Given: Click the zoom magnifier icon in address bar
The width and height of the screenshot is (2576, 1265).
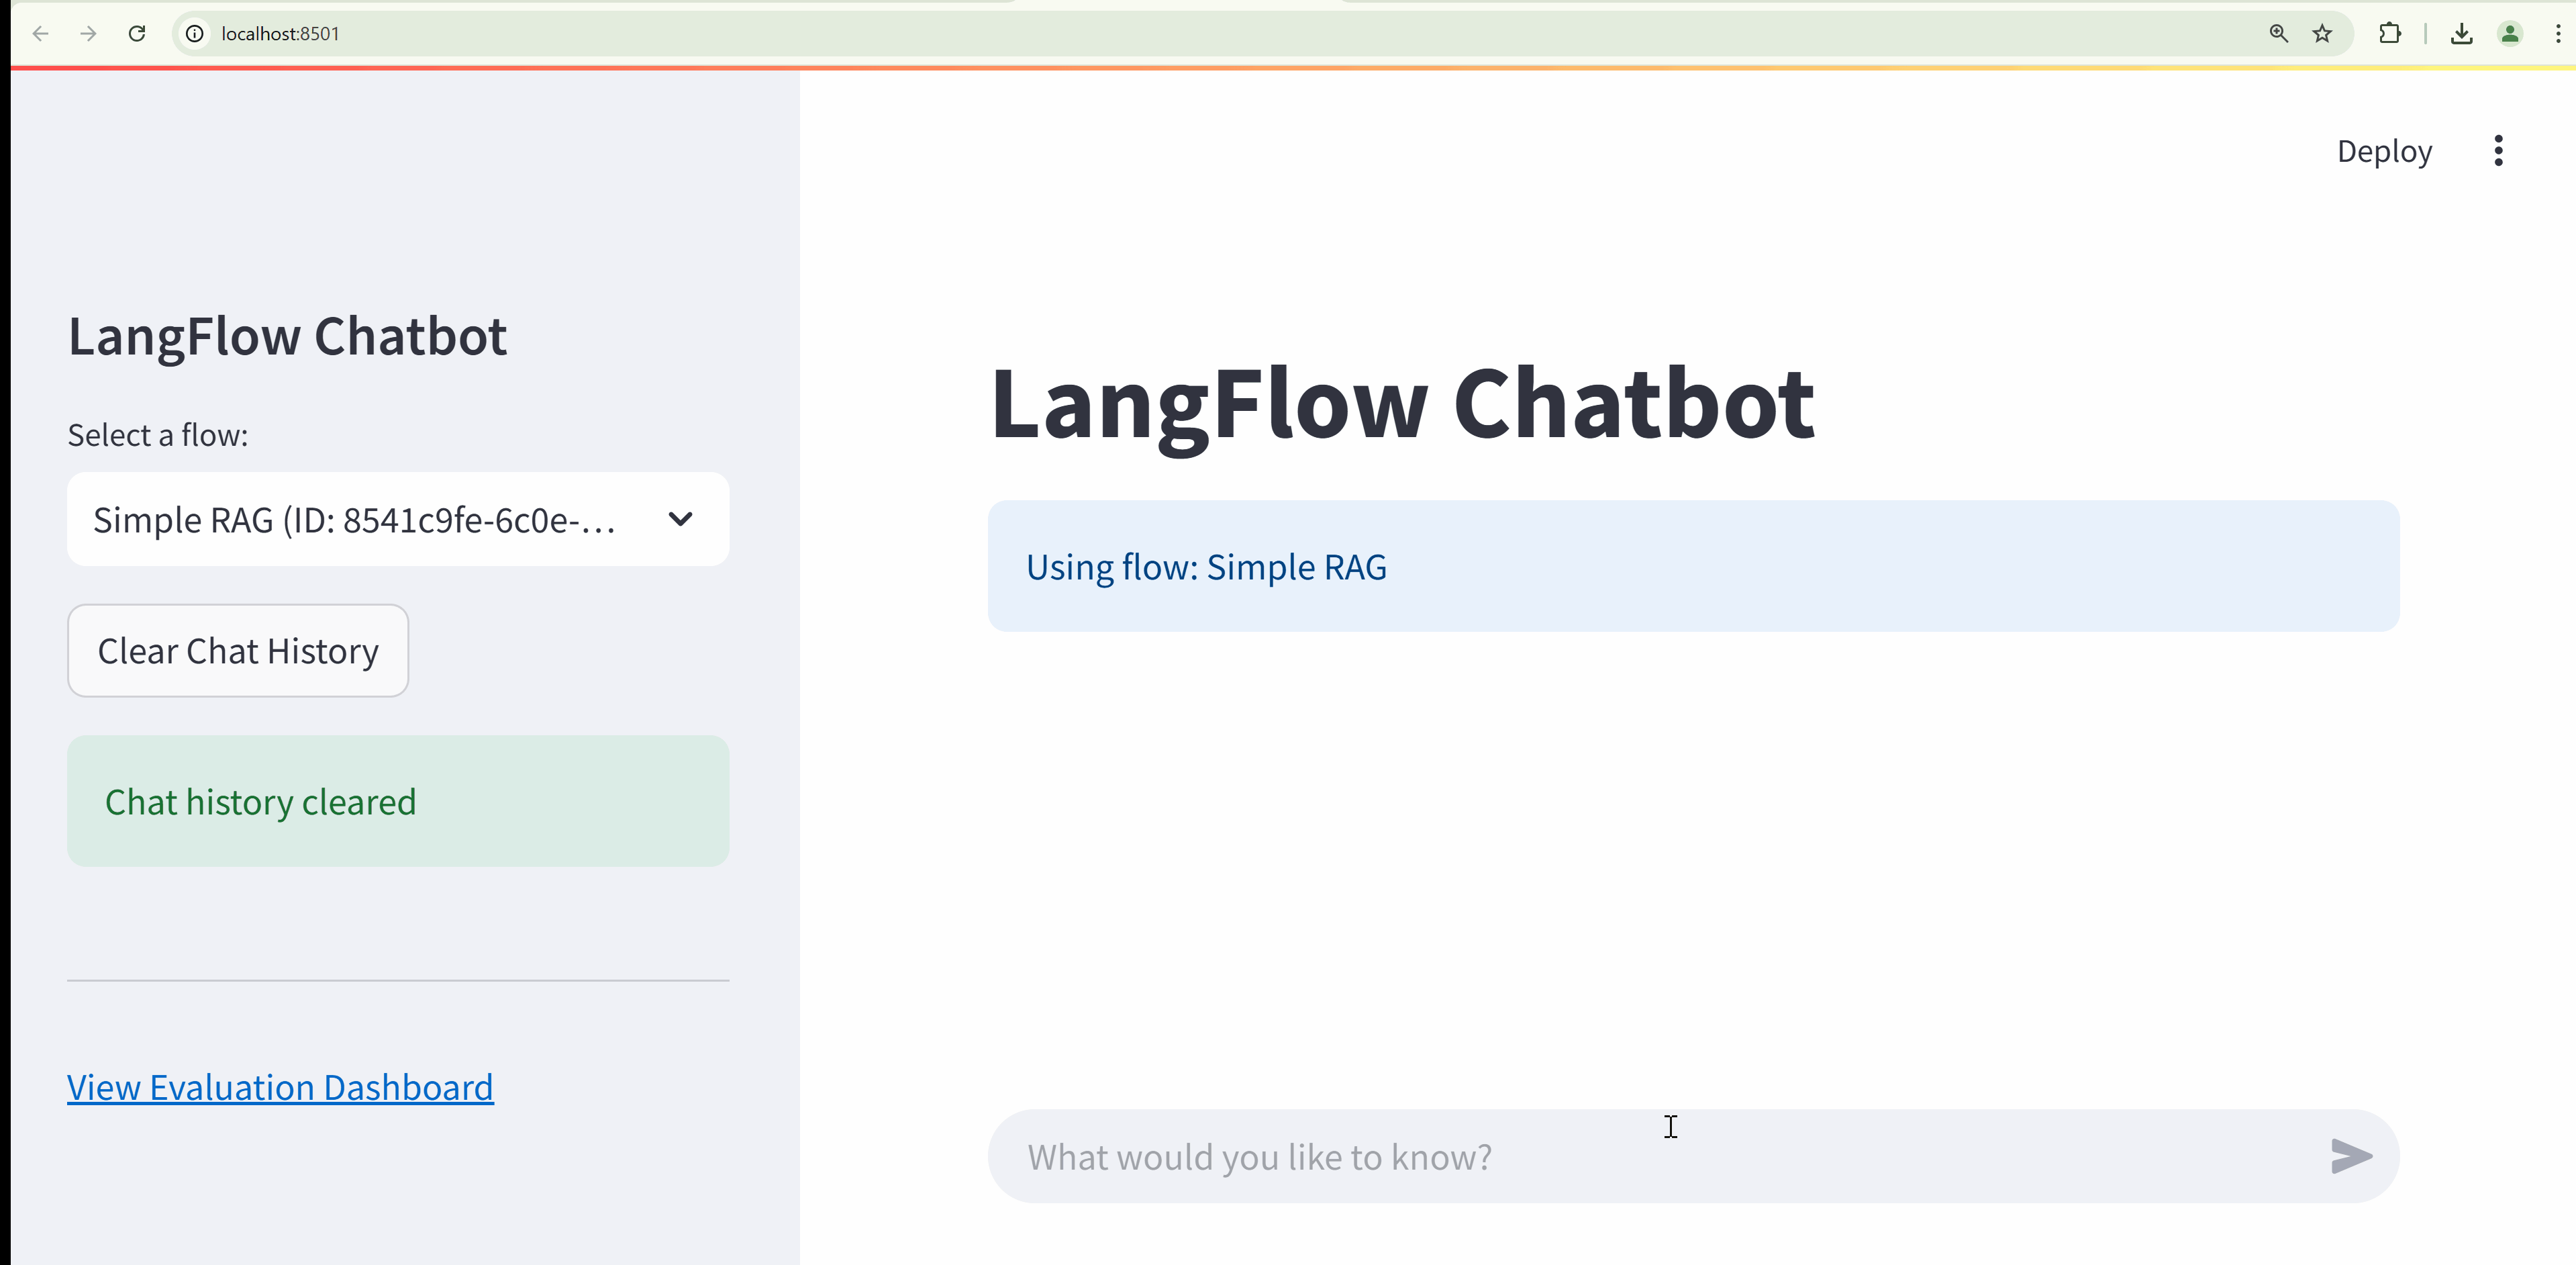Looking at the screenshot, I should tap(2278, 33).
